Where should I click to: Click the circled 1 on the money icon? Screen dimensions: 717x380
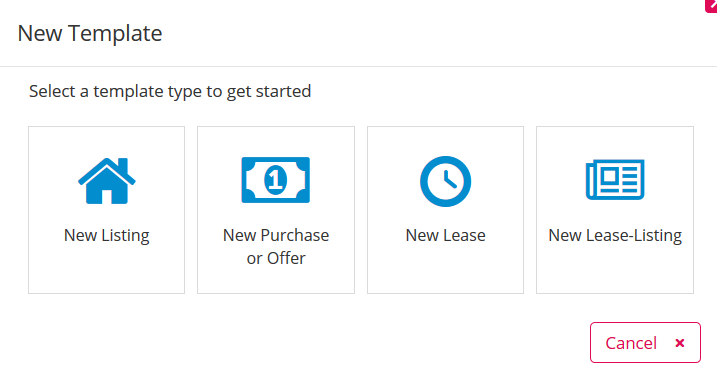coord(275,180)
